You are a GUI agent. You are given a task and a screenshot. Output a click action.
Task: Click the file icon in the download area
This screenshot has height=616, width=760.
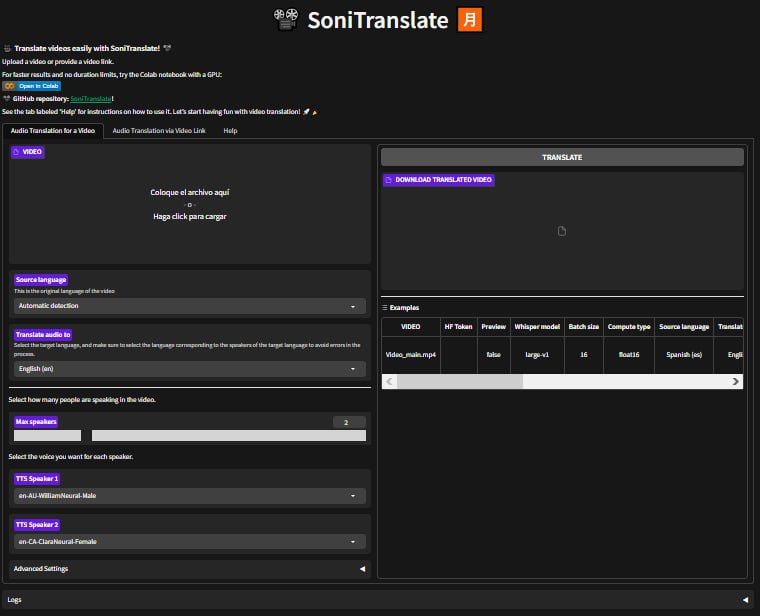pyautogui.click(x=562, y=231)
